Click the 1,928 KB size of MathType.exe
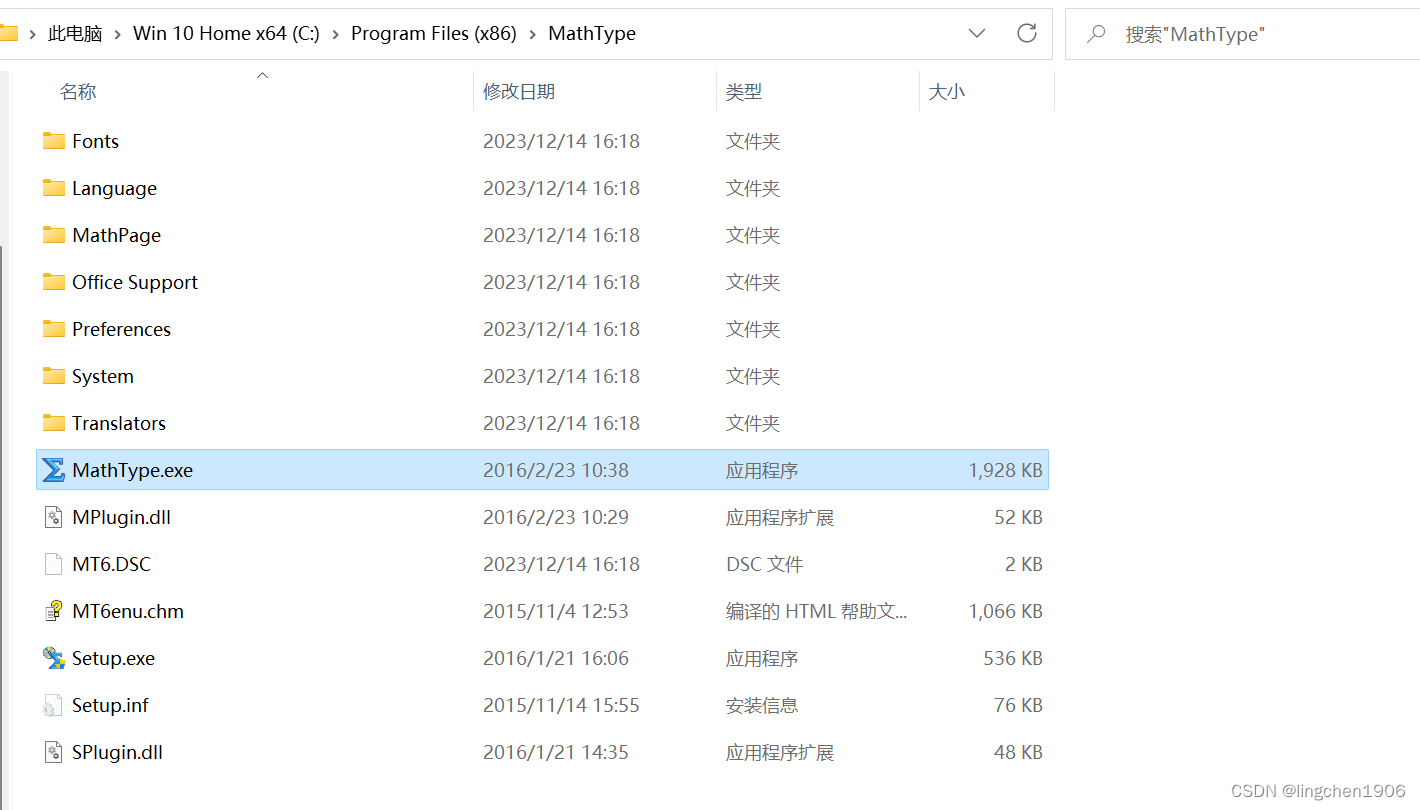The height and width of the screenshot is (810, 1420). coord(1005,470)
